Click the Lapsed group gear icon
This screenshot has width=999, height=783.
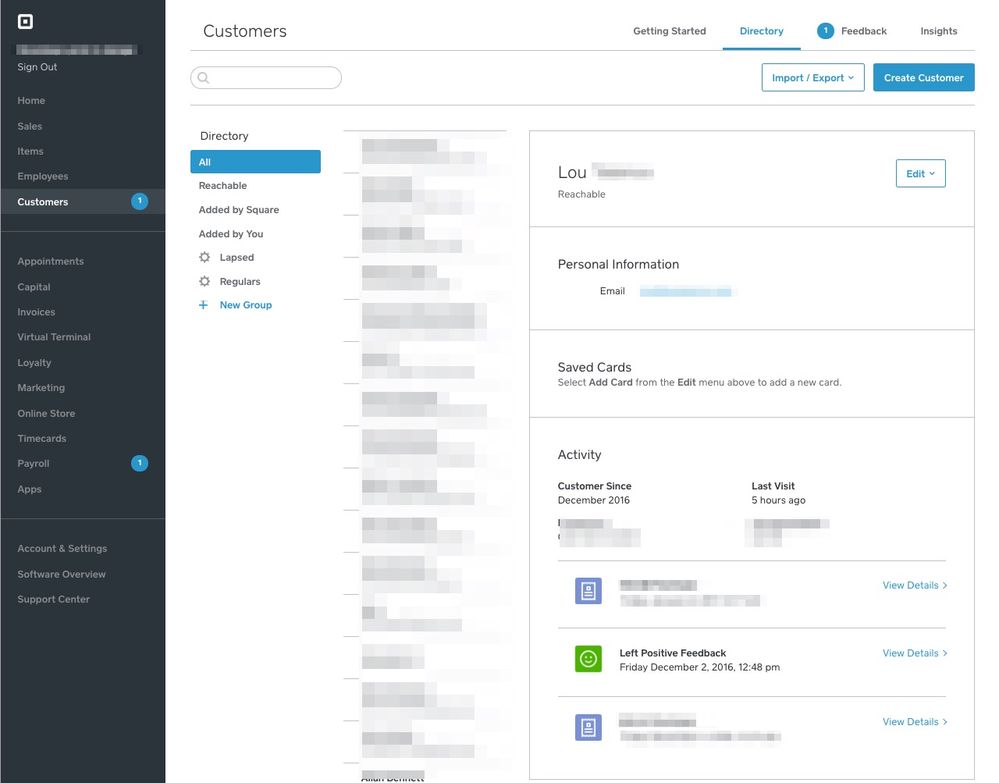(x=205, y=257)
